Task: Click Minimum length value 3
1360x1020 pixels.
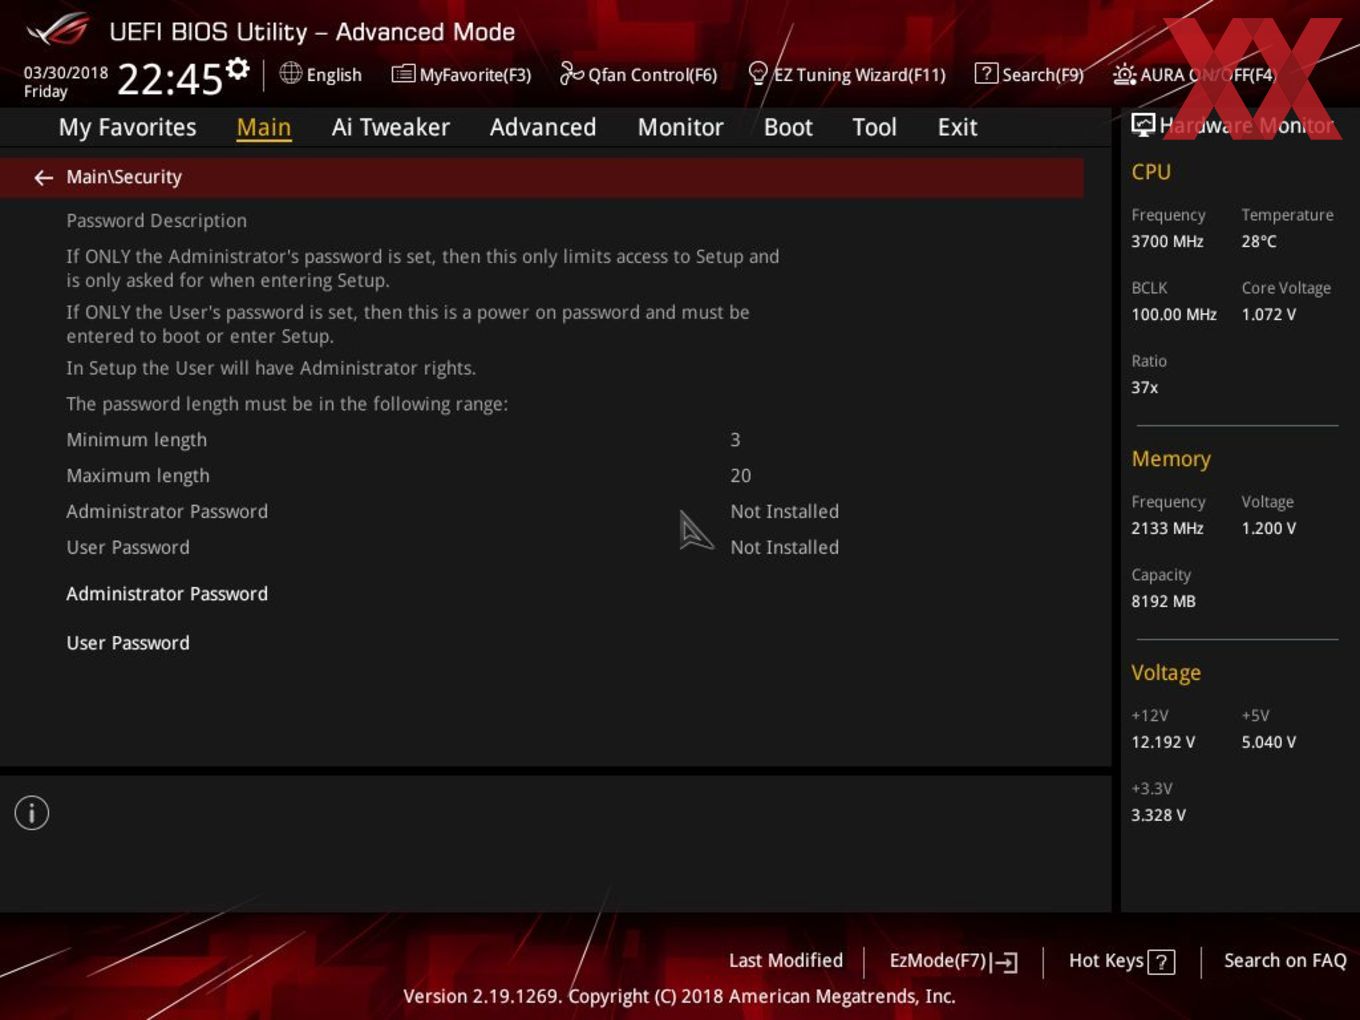Action: coord(735,440)
